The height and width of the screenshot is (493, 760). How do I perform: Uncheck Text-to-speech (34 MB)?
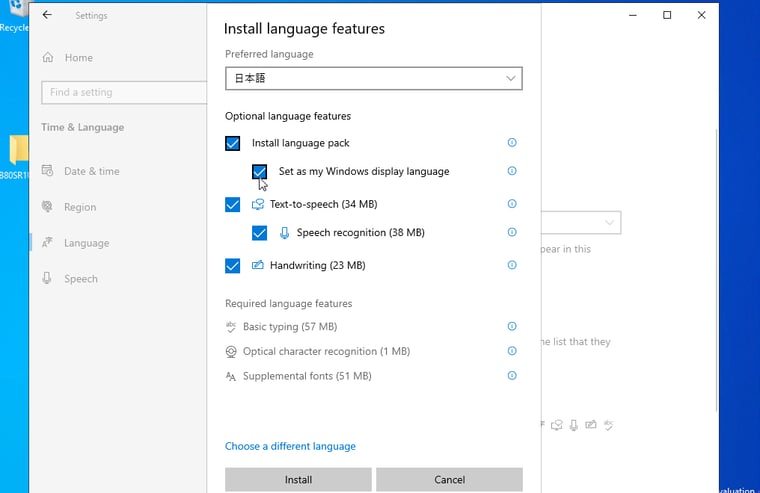tap(233, 205)
